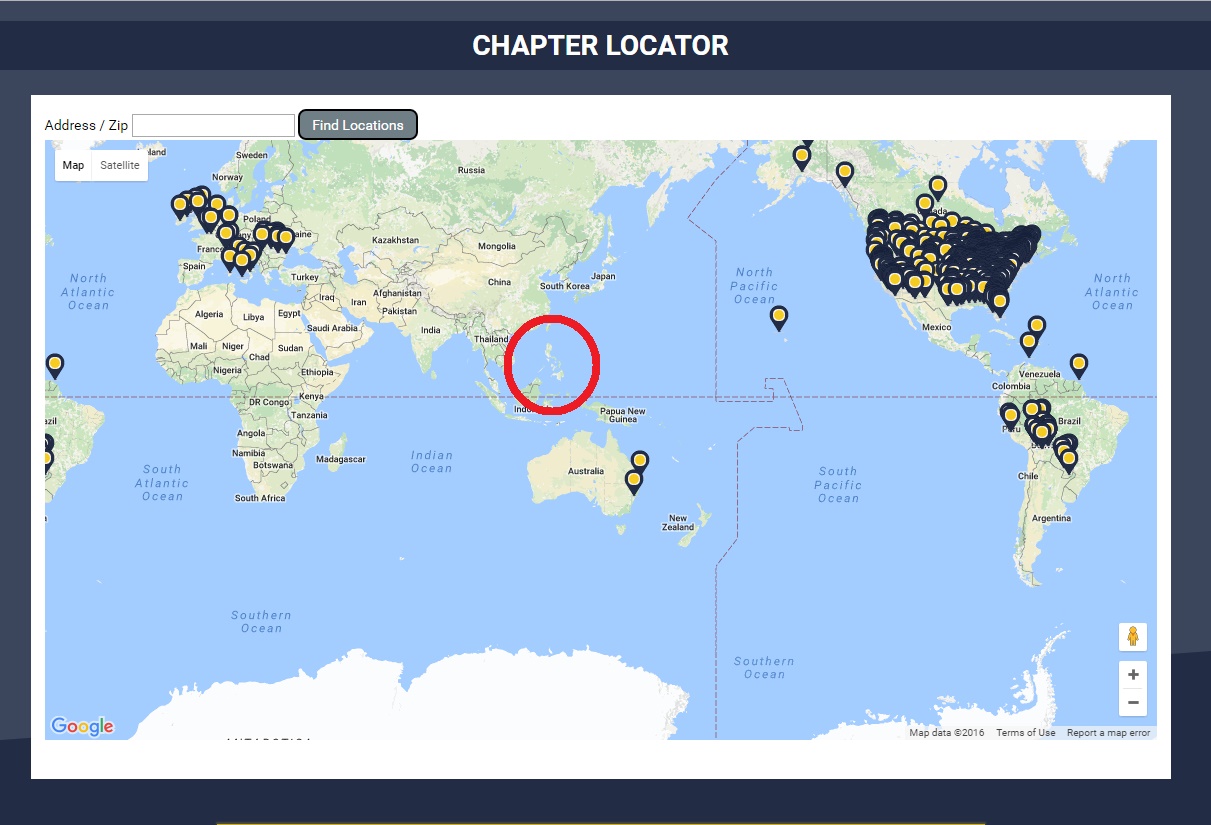Select the Alaska chapter marker
Image resolution: width=1211 pixels, height=825 pixels.
coord(802,156)
